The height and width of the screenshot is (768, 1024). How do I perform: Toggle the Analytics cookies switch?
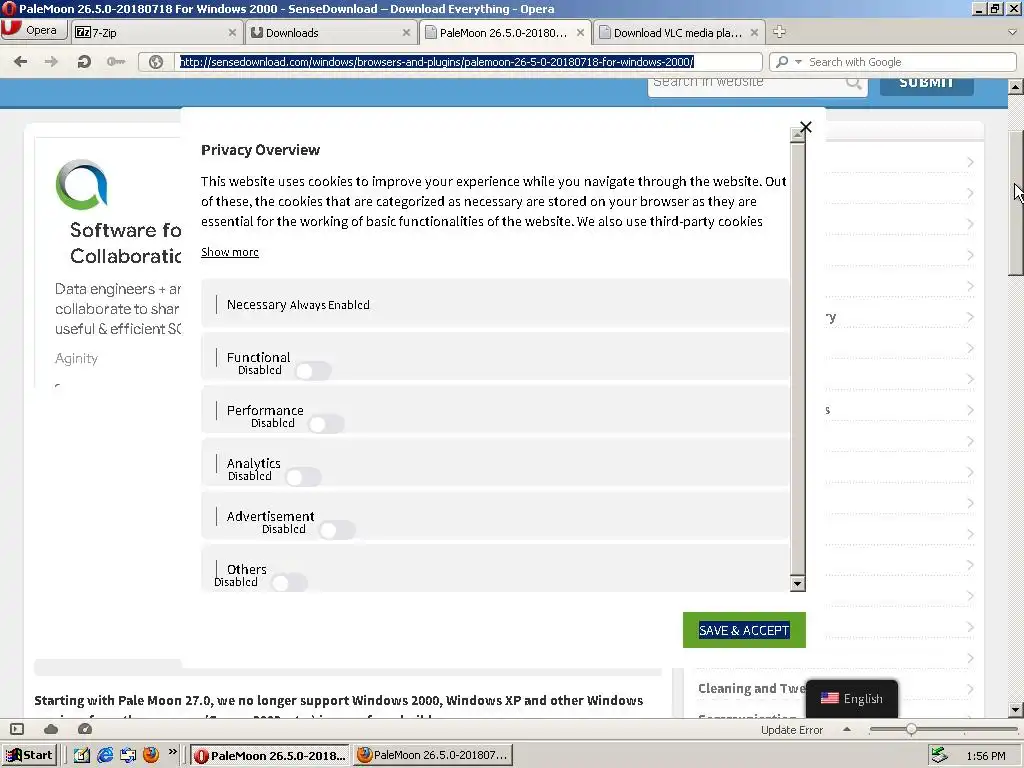(x=303, y=477)
